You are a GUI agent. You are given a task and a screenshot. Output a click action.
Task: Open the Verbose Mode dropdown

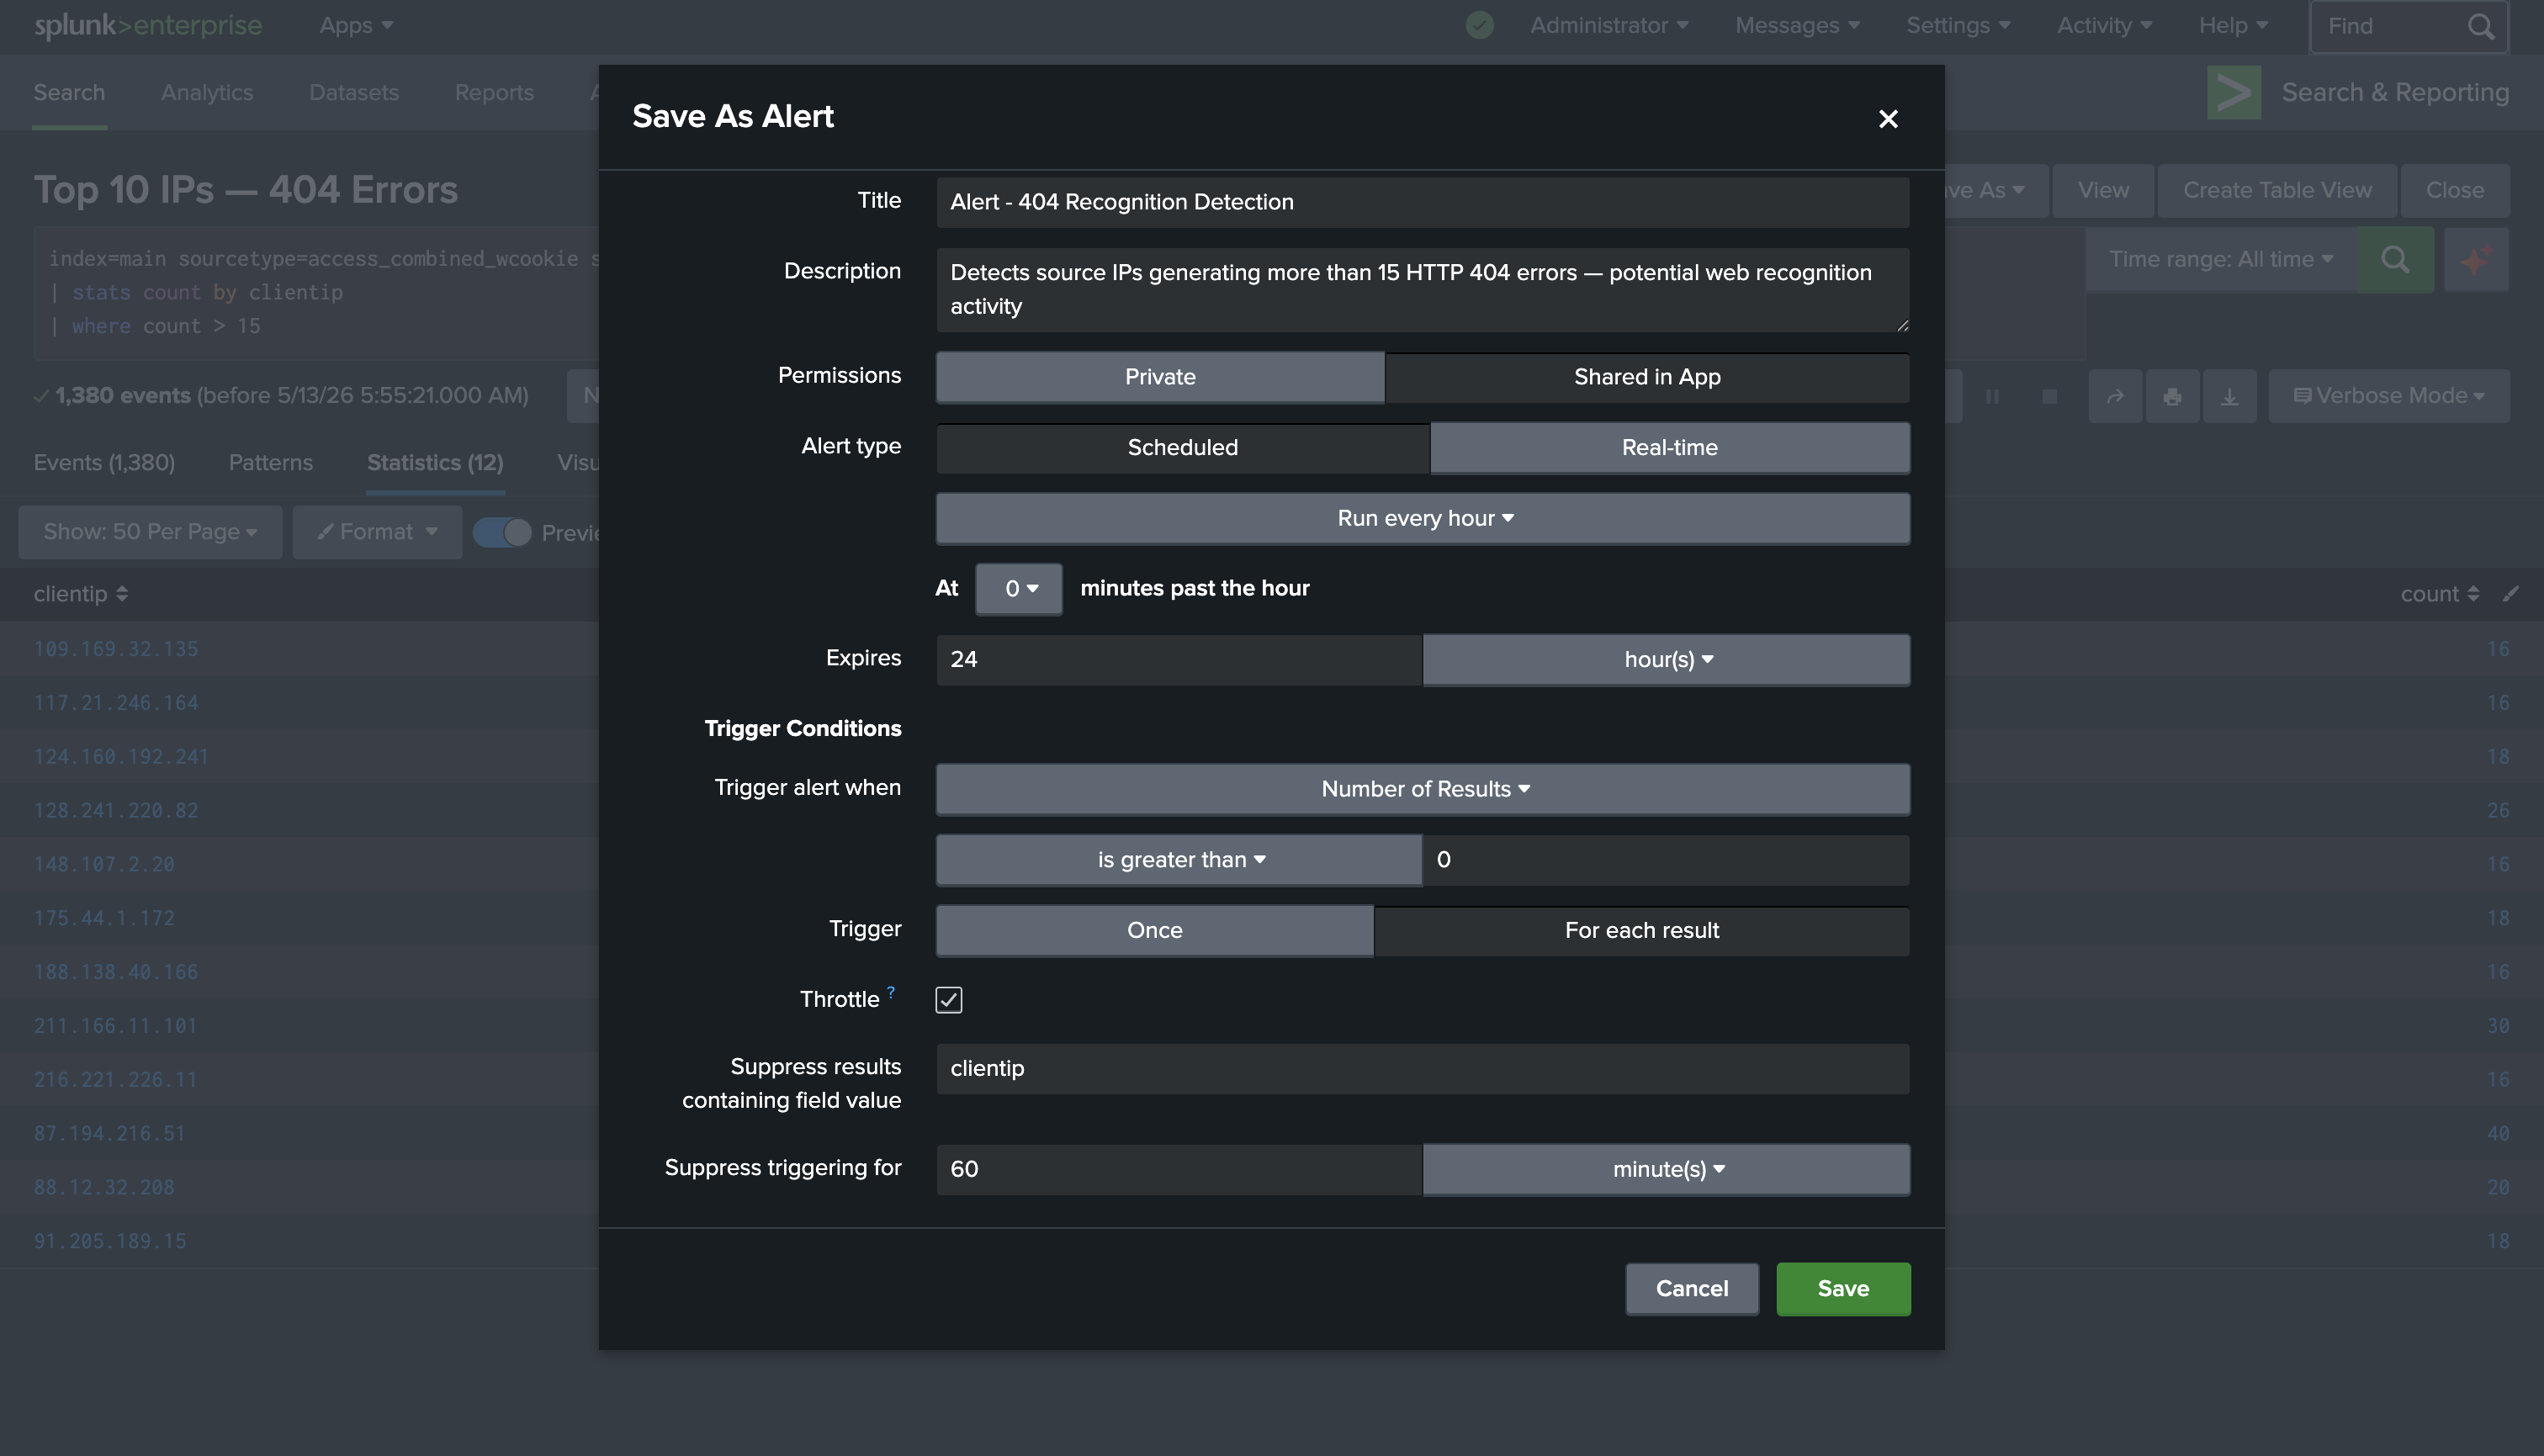pos(2388,396)
